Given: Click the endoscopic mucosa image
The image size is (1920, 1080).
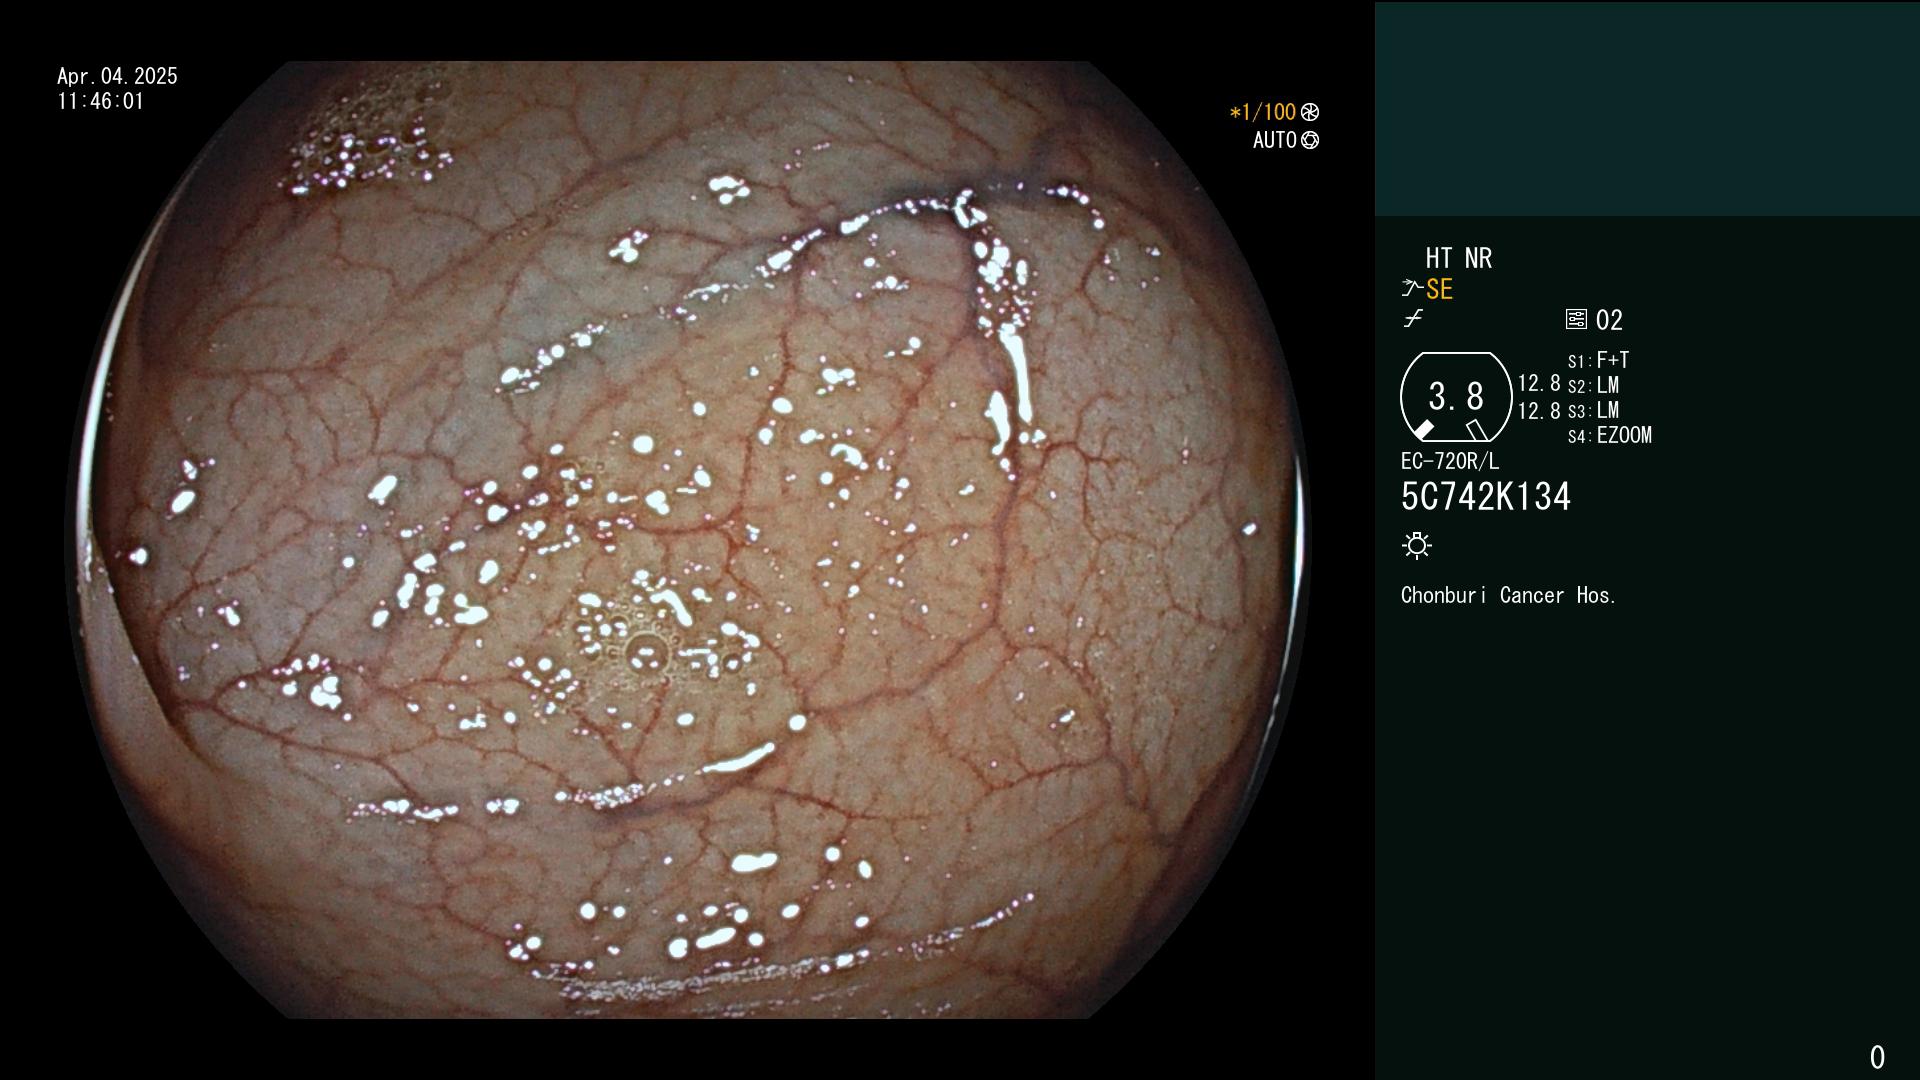Looking at the screenshot, I should tap(690, 540).
